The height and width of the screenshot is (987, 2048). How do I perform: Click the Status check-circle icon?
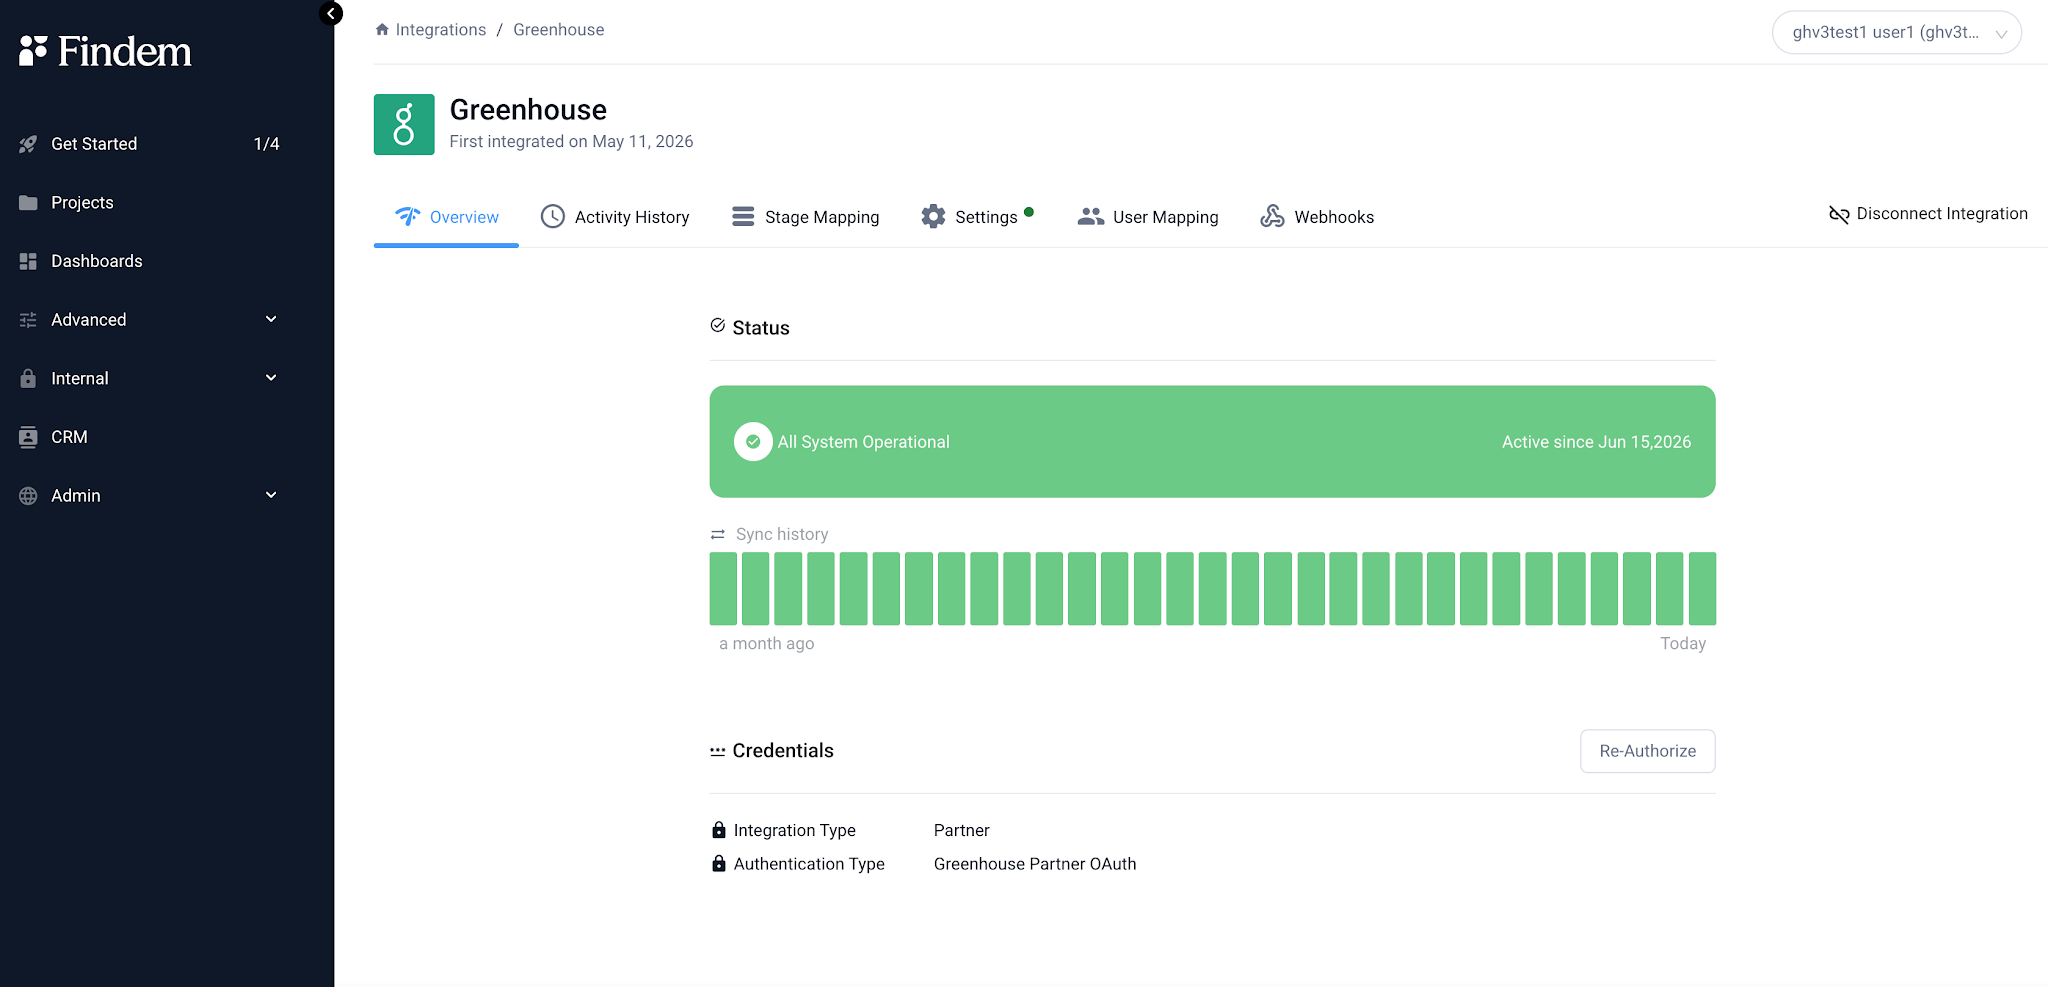coord(718,325)
